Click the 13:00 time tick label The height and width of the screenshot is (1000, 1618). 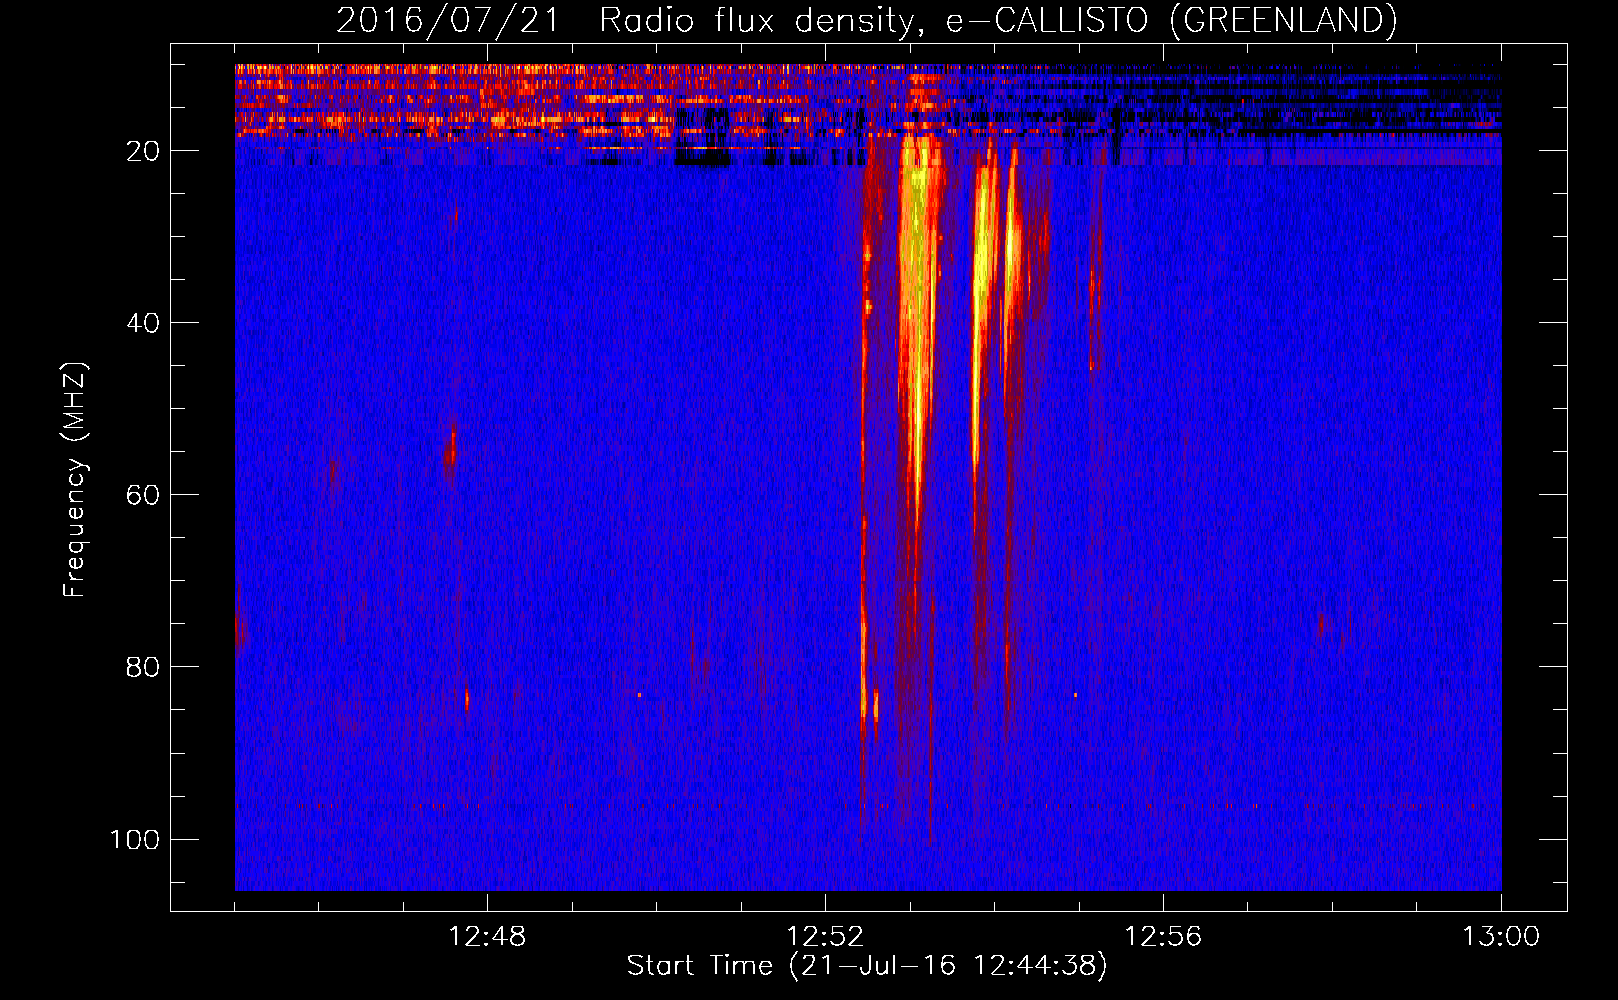[x=1501, y=937]
